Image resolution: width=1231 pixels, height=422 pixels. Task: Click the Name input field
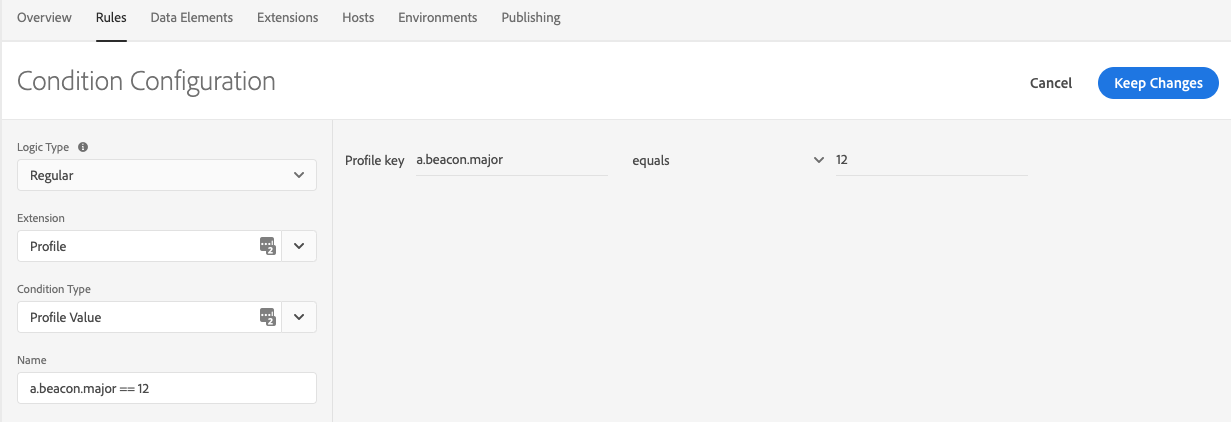[x=167, y=388]
